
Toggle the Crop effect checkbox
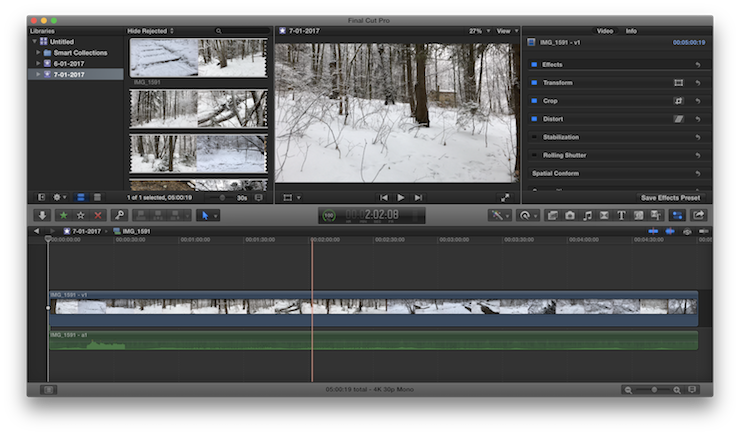534,101
